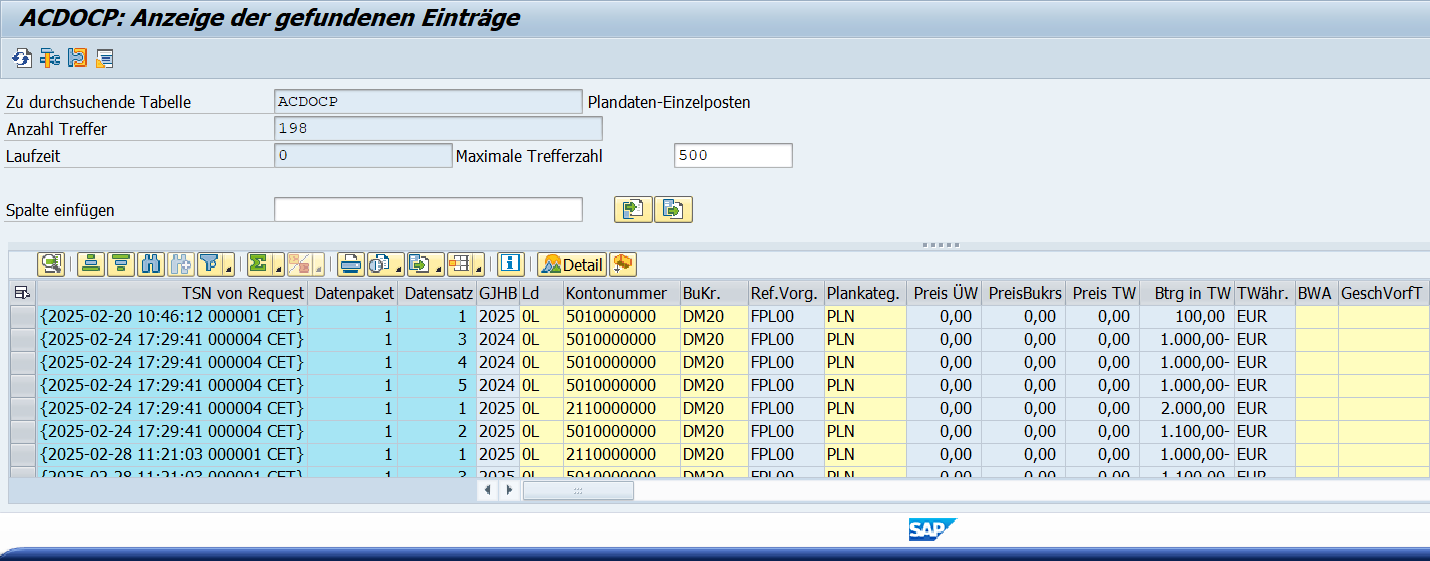This screenshot has height=561, width=1430.
Task: Open the filter dropdown arrow
Action: pyautogui.click(x=229, y=267)
